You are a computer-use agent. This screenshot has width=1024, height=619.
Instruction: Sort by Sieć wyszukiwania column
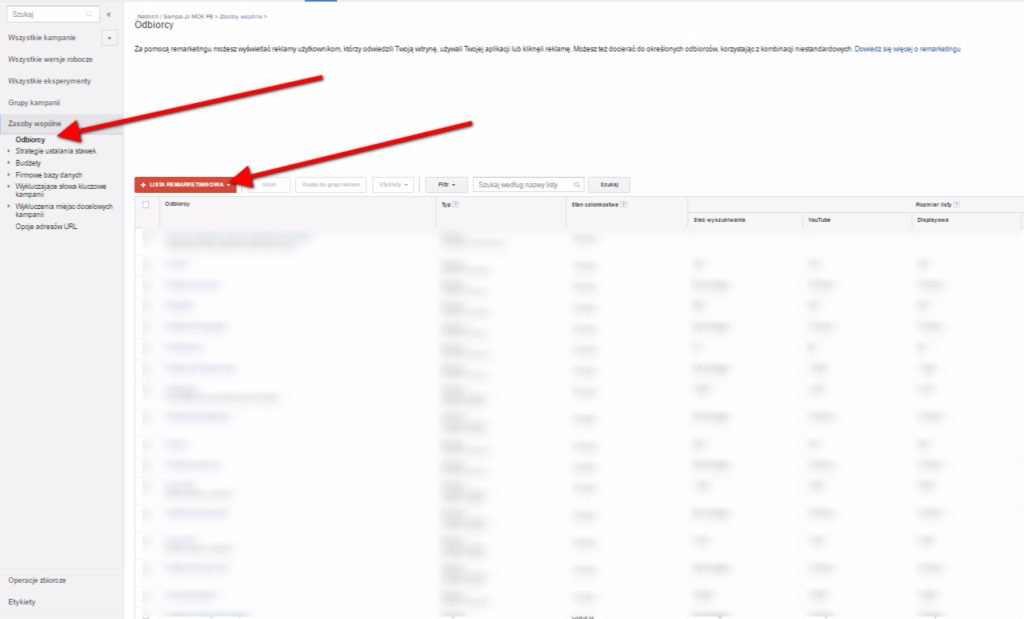719,220
